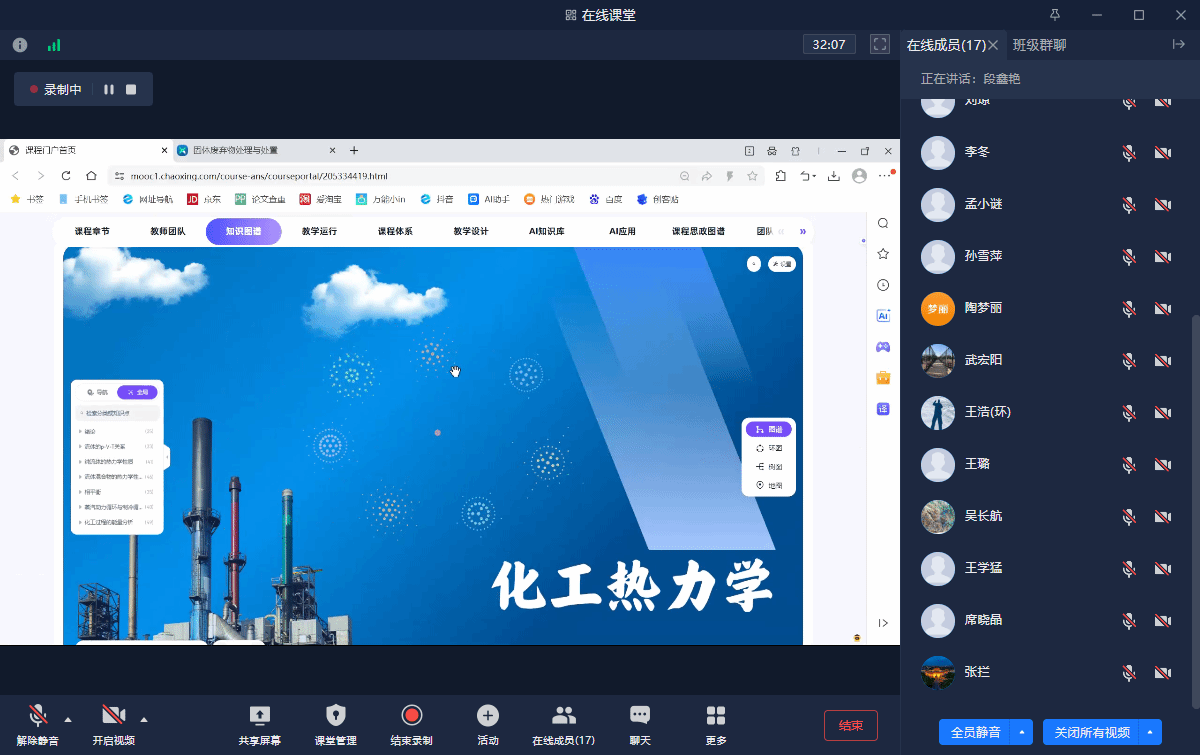Click the red 结束 button
The width and height of the screenshot is (1200, 755).
point(850,725)
